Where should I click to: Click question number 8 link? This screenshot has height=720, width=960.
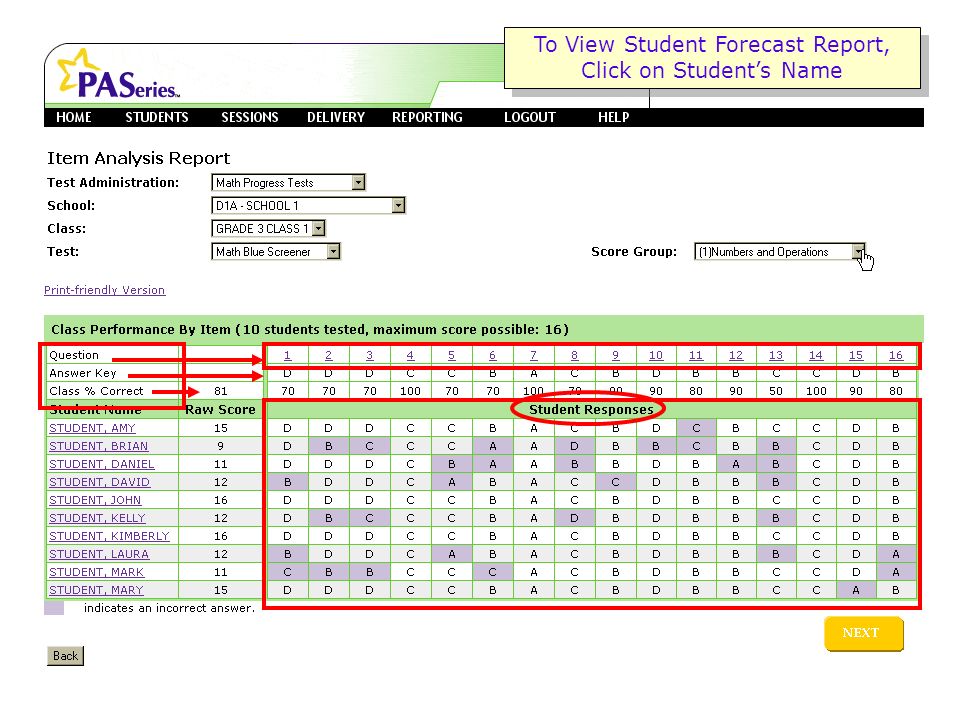pyautogui.click(x=574, y=355)
